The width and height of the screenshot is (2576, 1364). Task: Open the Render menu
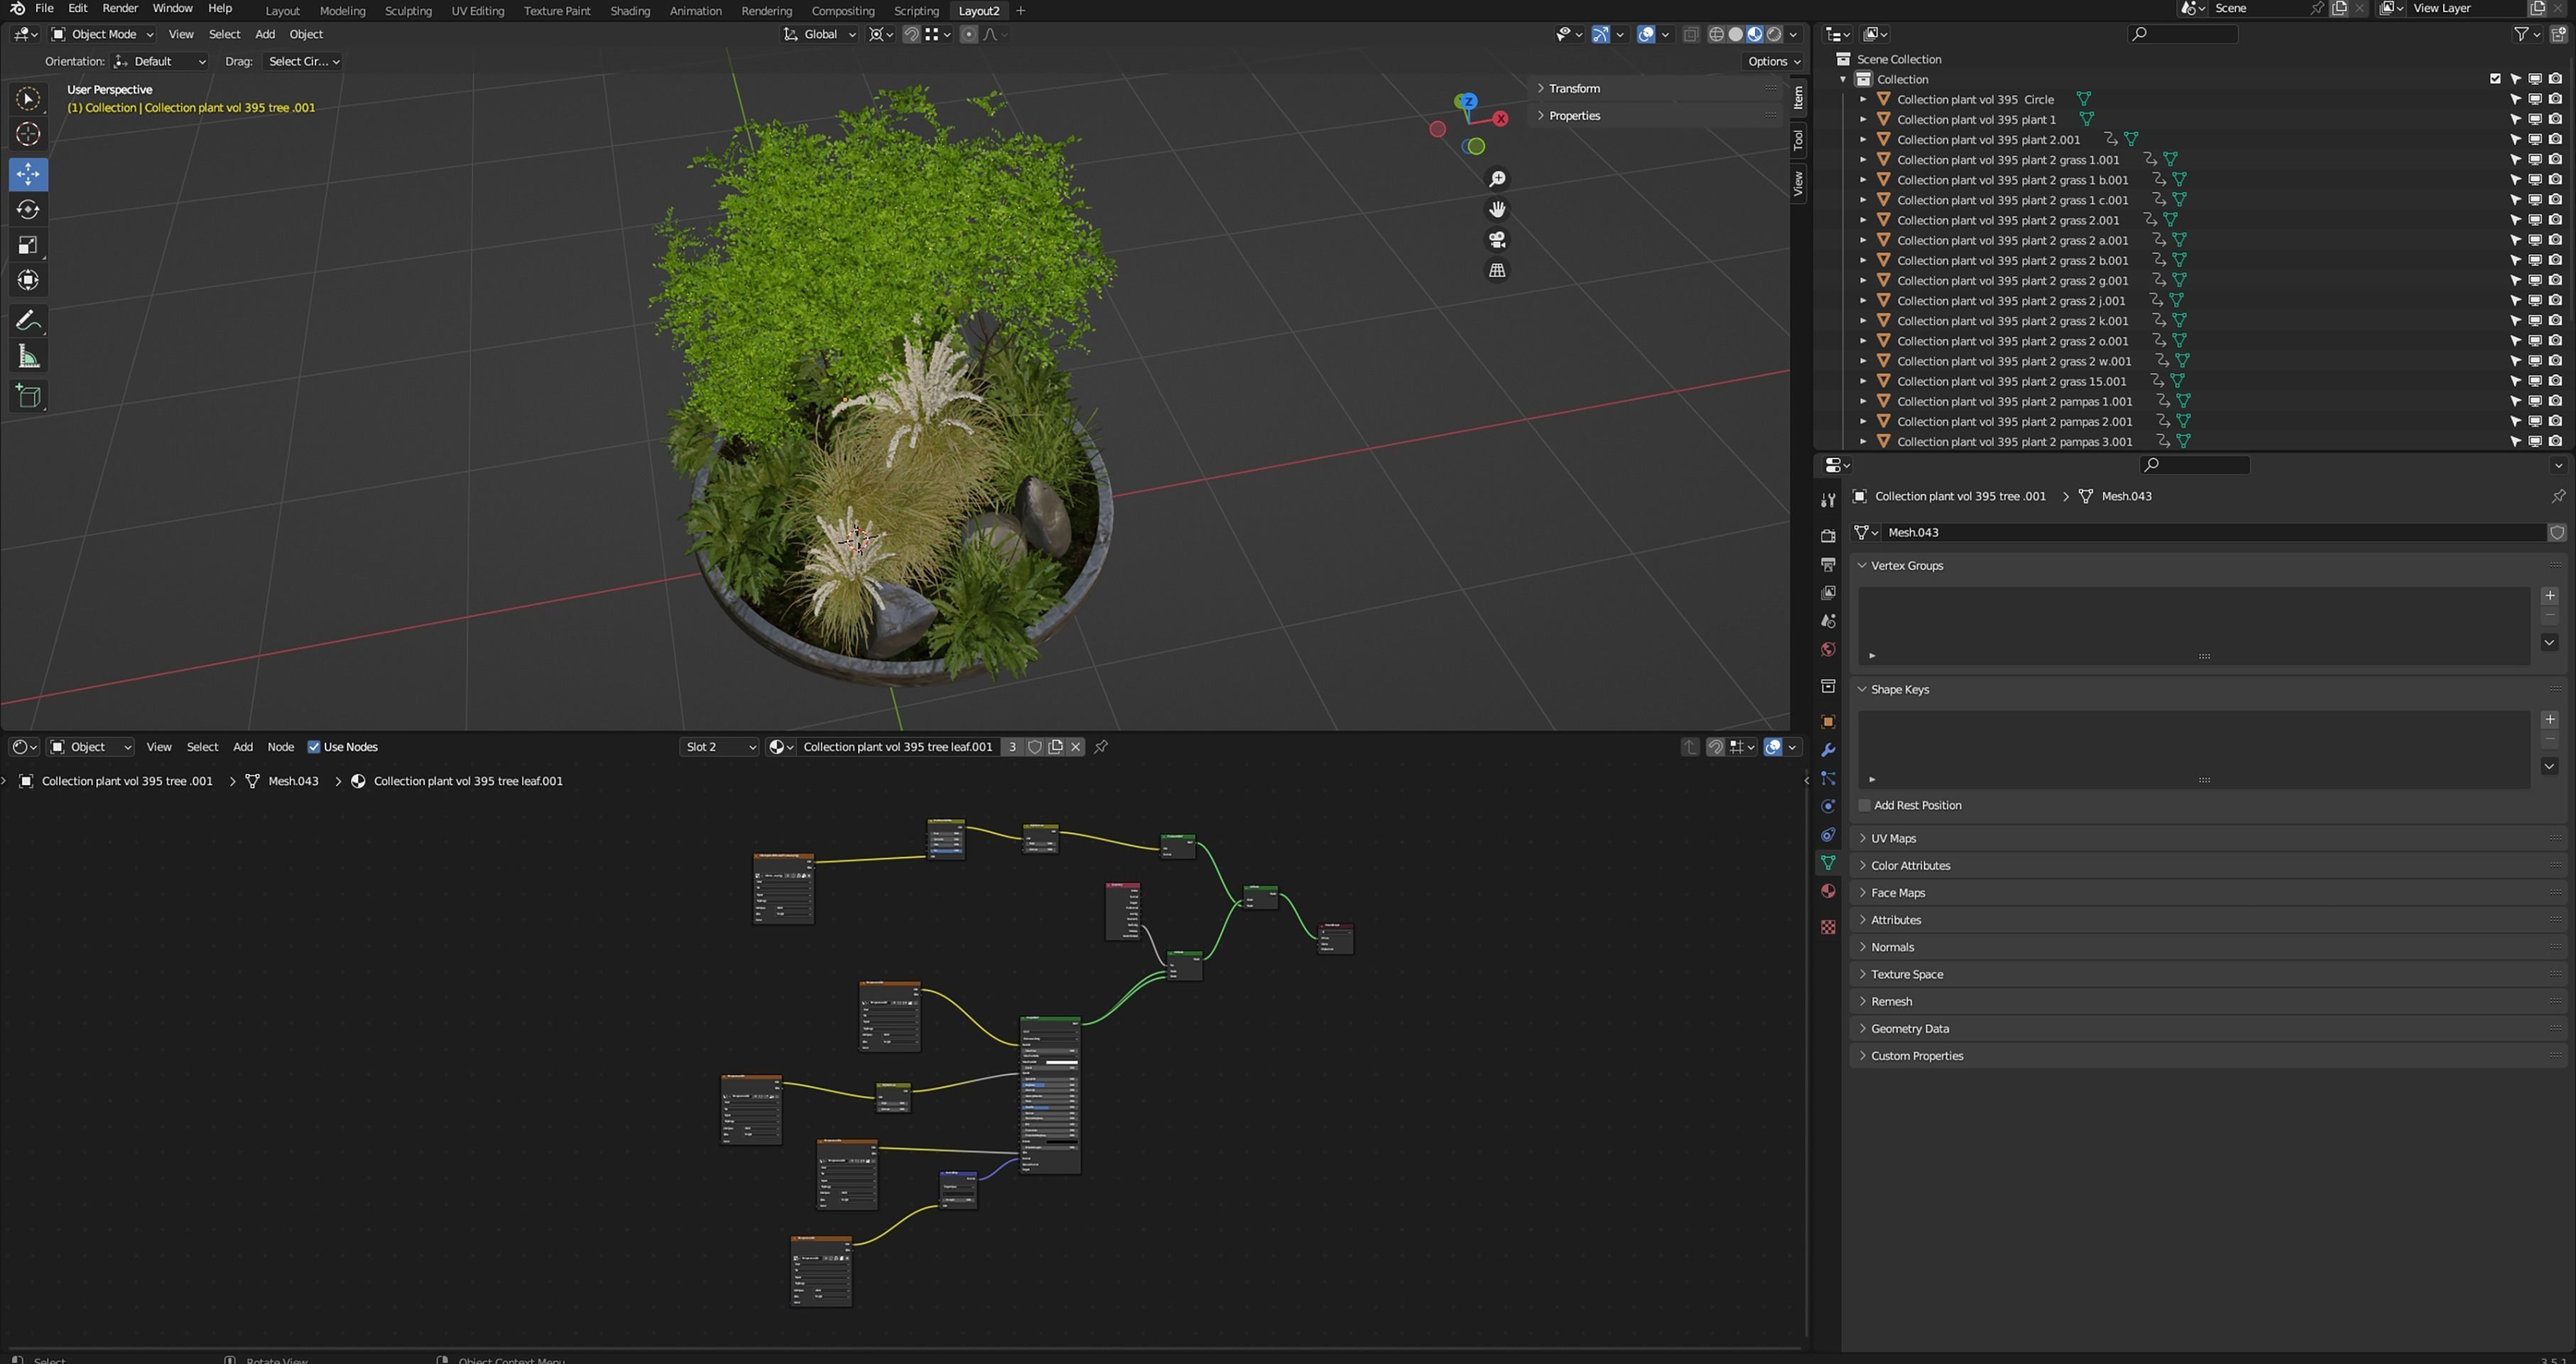[120, 8]
